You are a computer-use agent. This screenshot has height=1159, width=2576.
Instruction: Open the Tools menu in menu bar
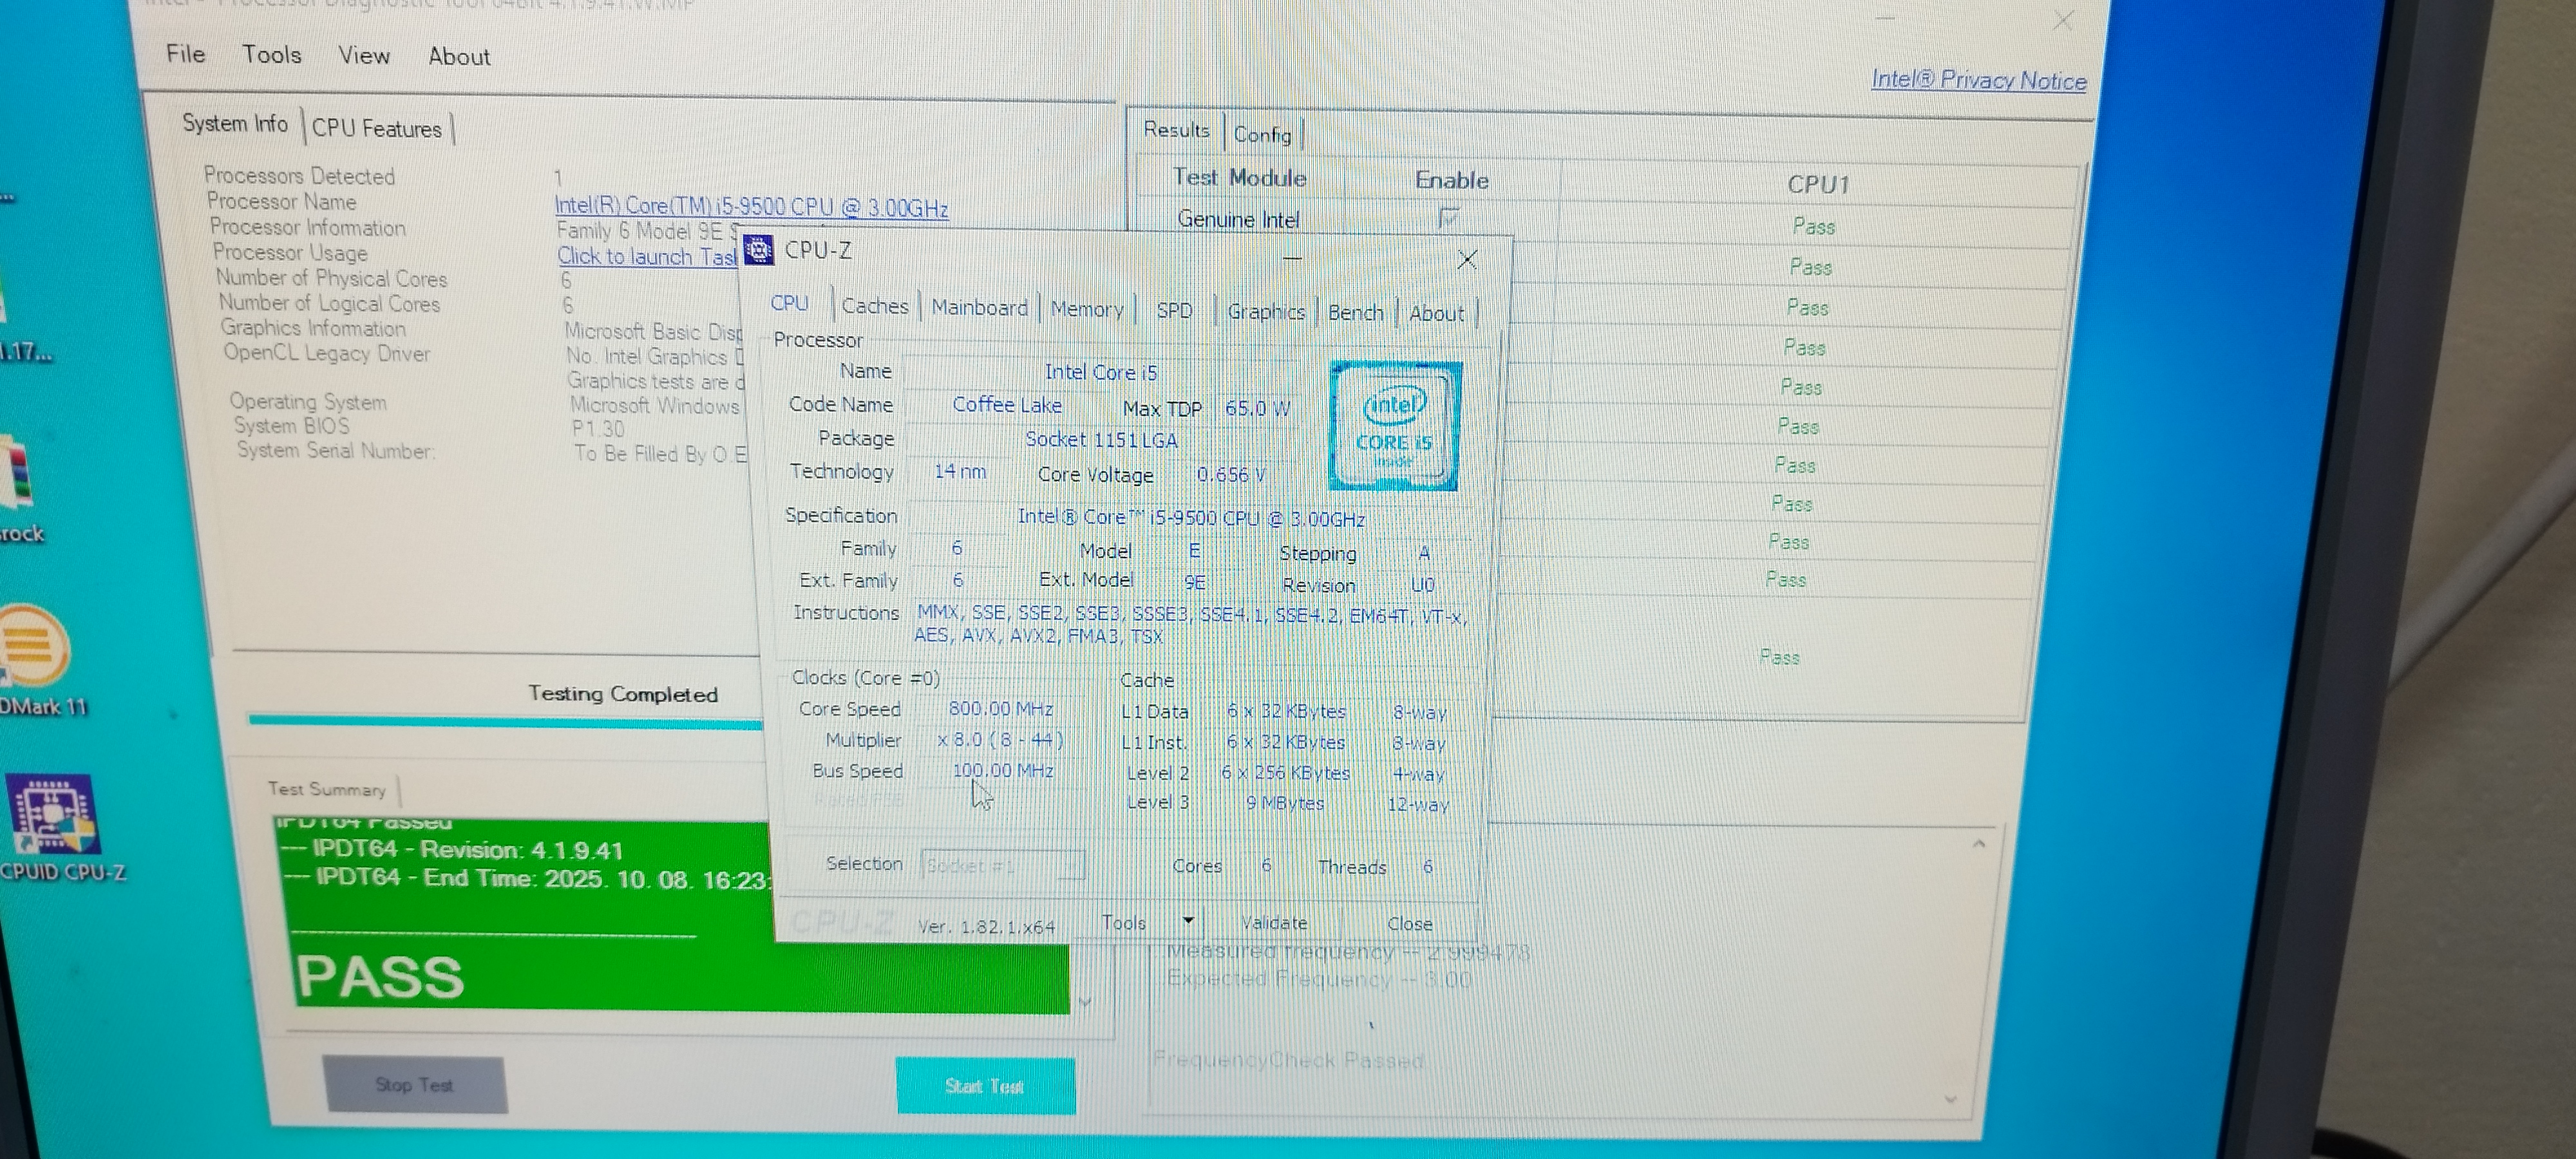[271, 55]
